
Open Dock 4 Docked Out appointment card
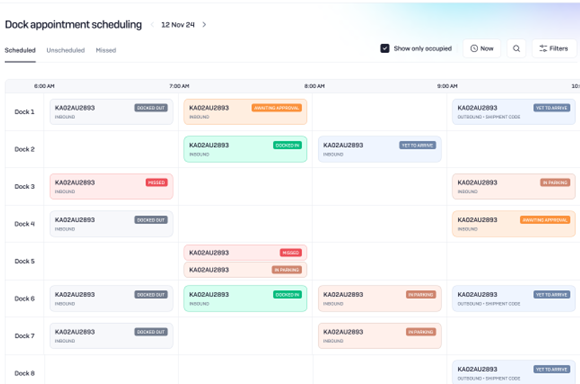pyautogui.click(x=111, y=224)
